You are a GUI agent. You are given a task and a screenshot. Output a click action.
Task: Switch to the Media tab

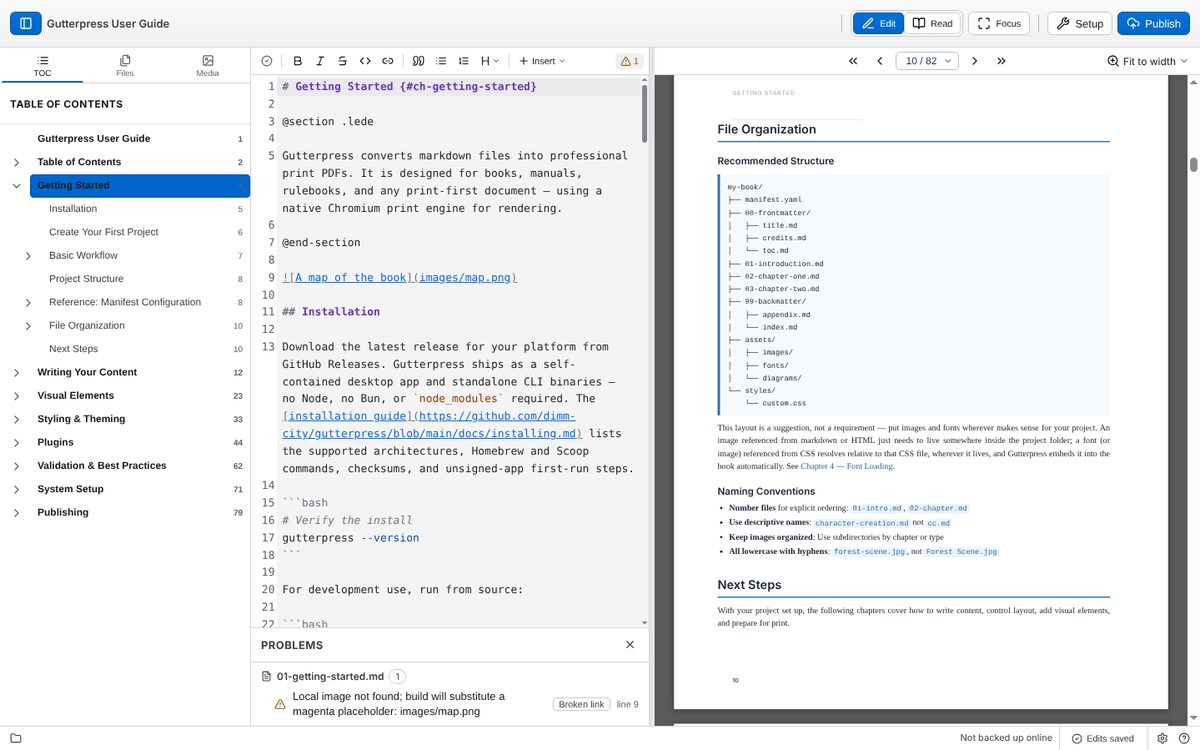pyautogui.click(x=208, y=66)
